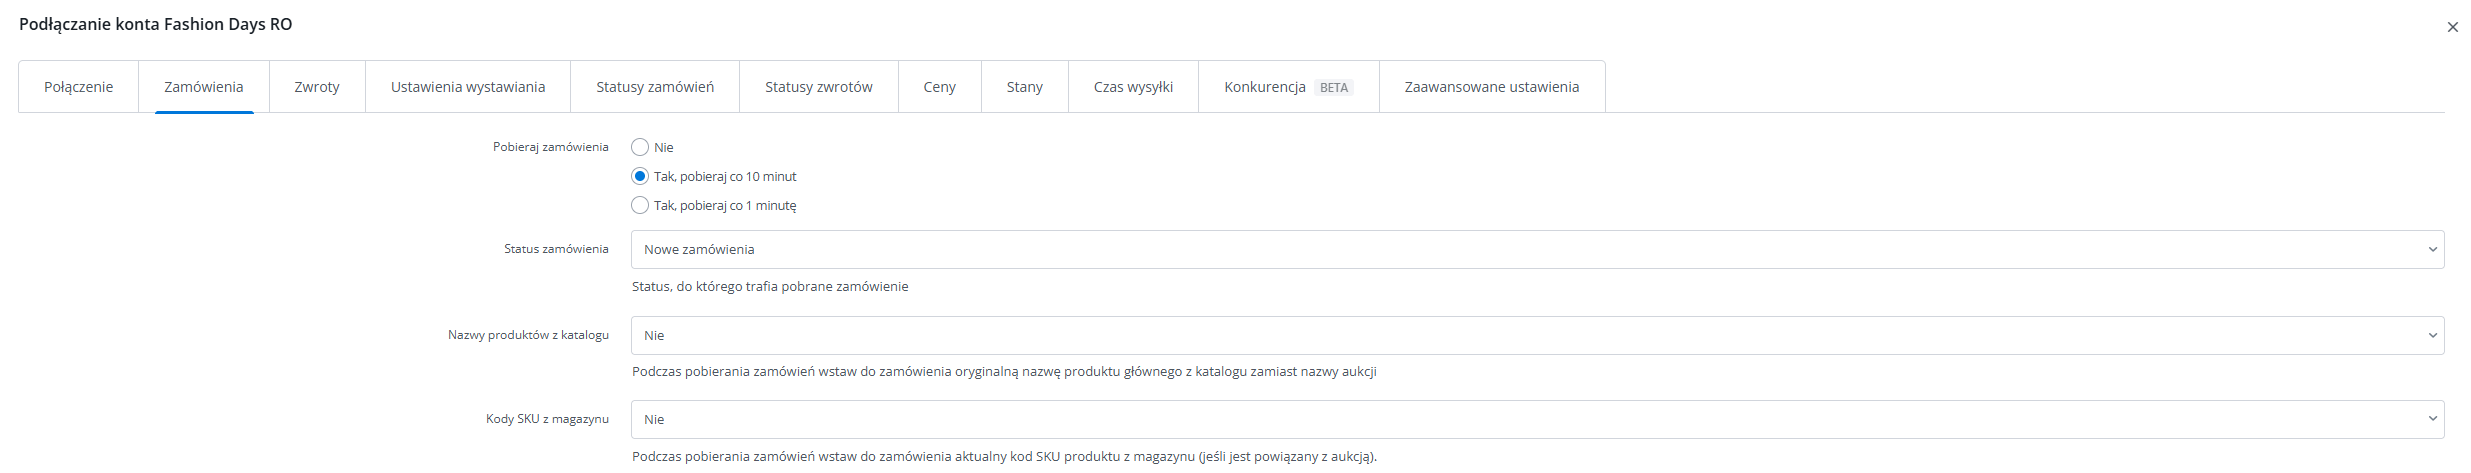Click the 'Pobieraj zamówienia' label
2471x473 pixels.
(550, 147)
